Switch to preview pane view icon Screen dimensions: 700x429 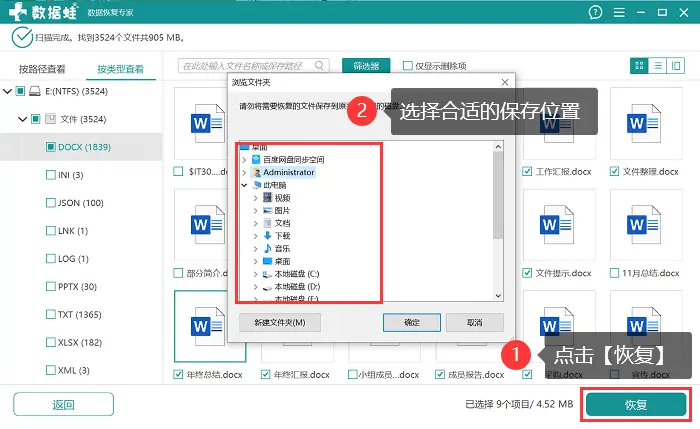point(676,66)
